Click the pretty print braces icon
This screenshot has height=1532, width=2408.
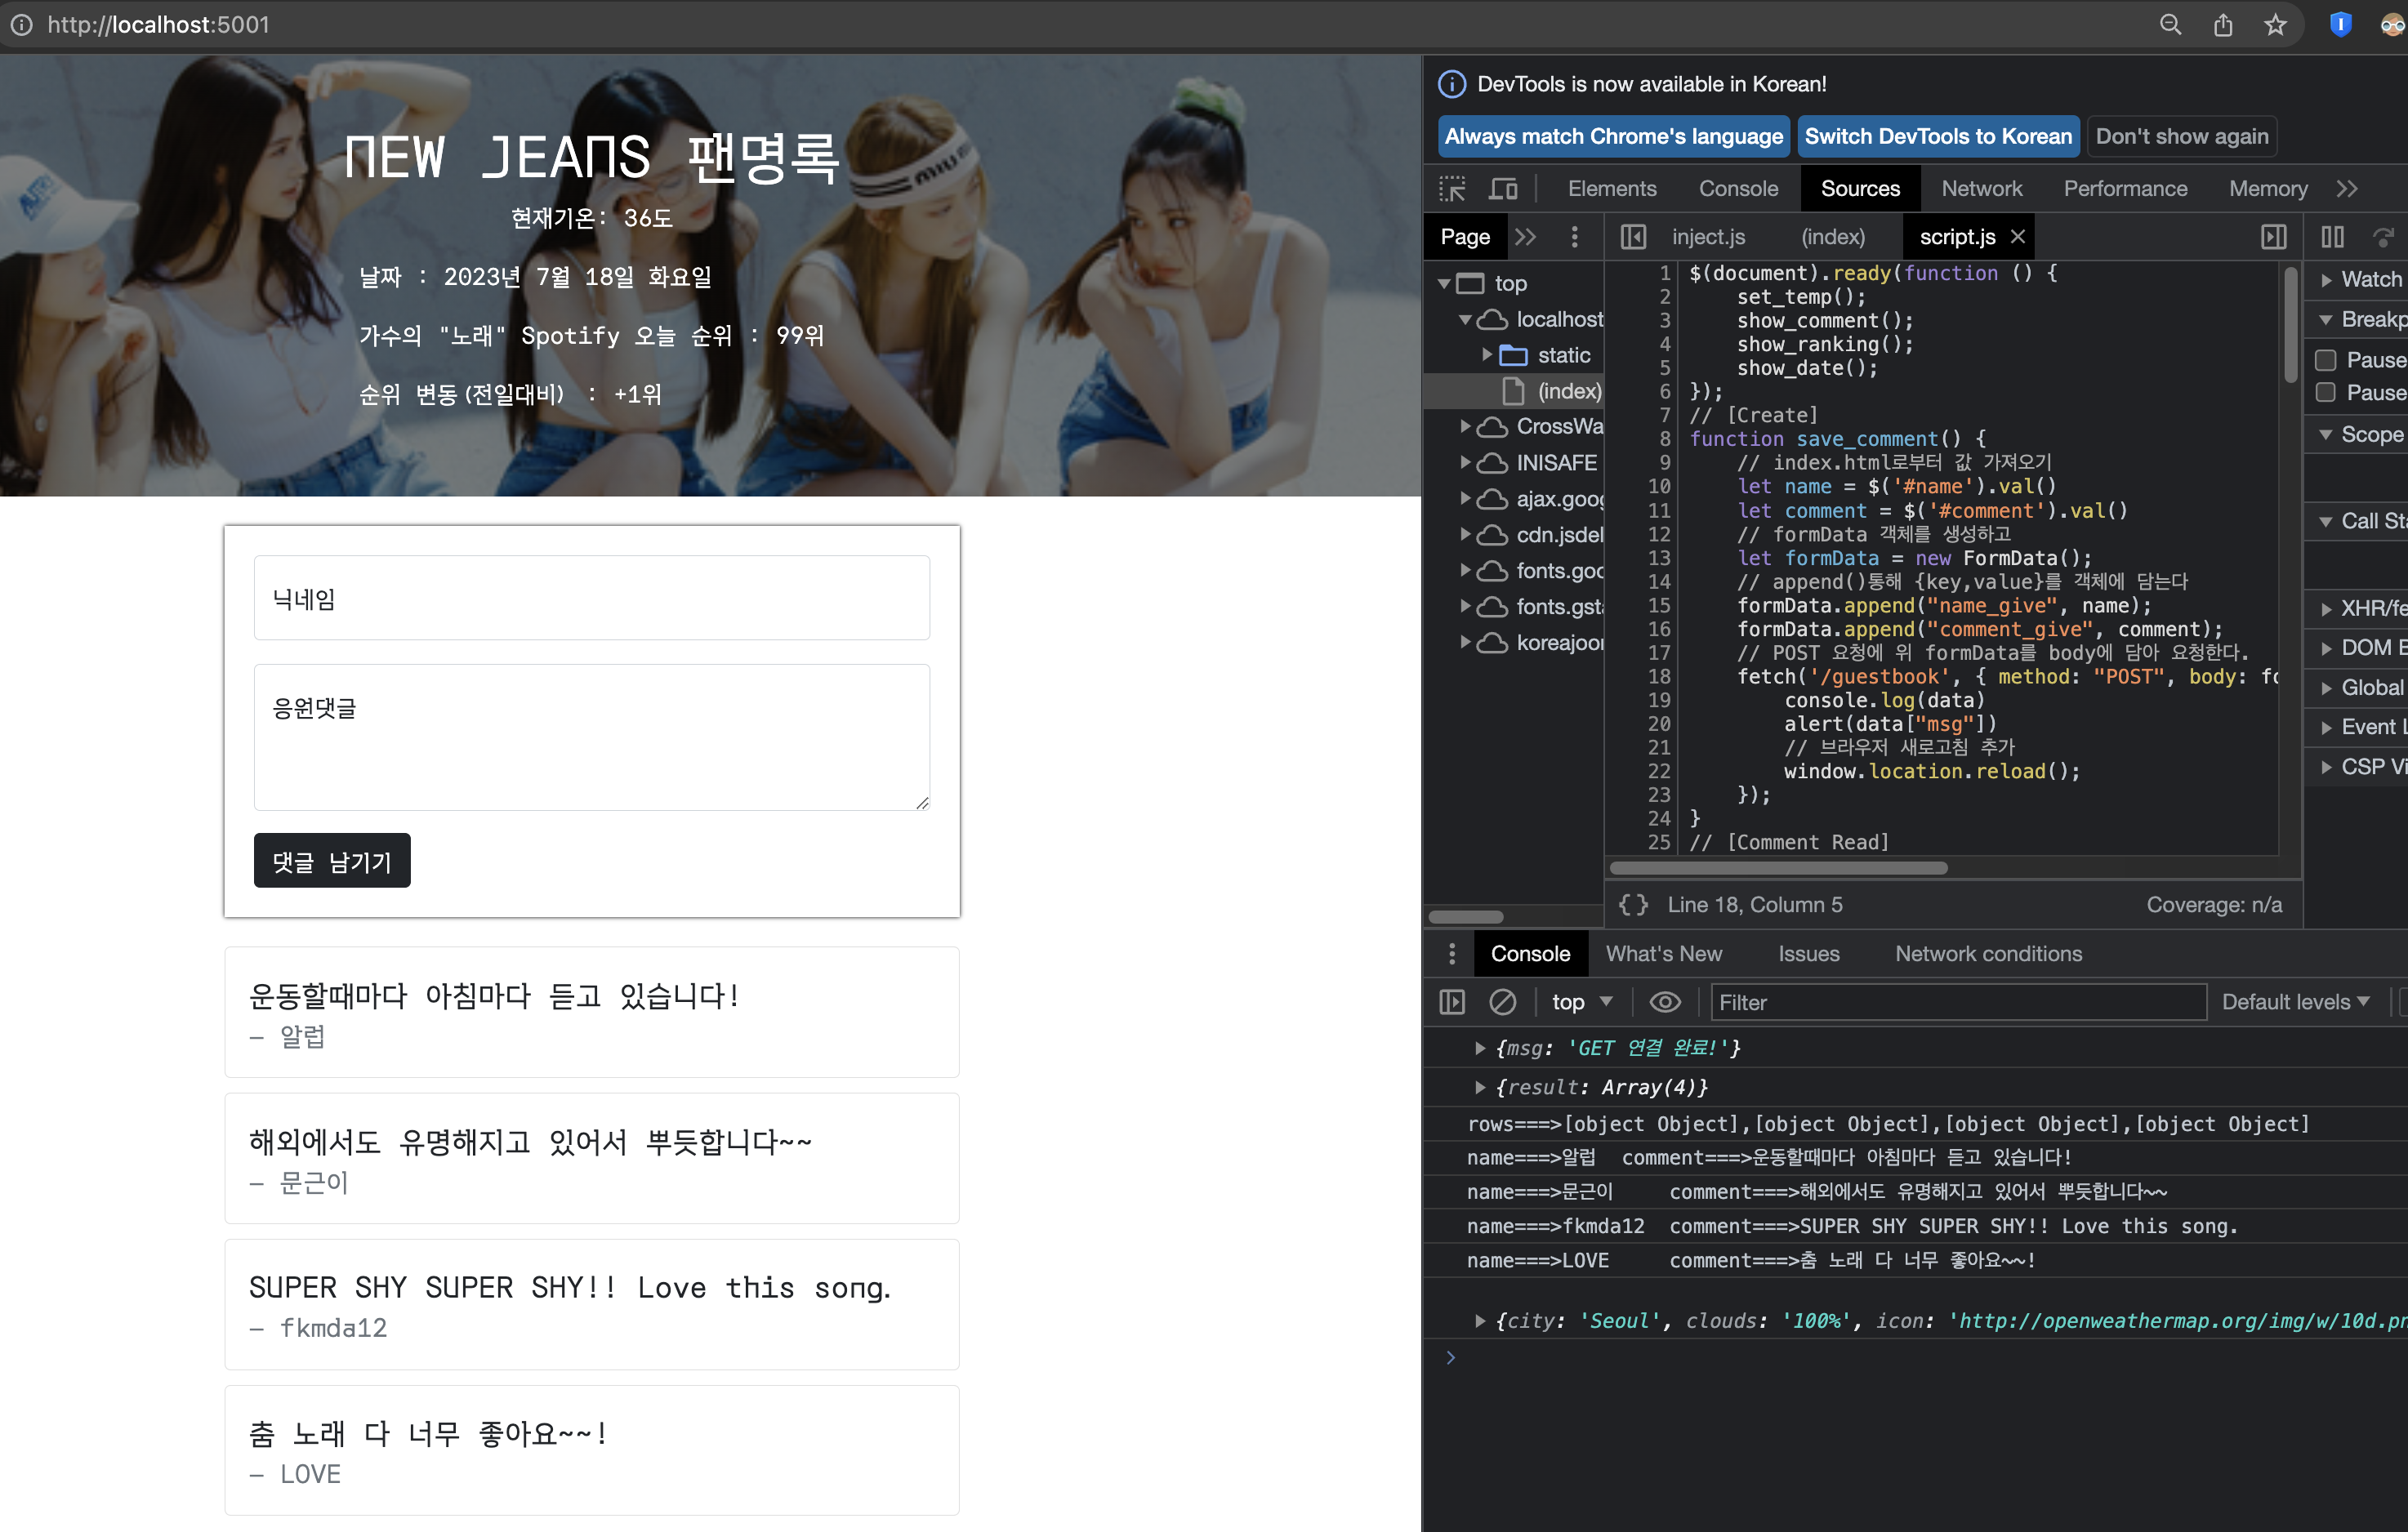point(1633,904)
